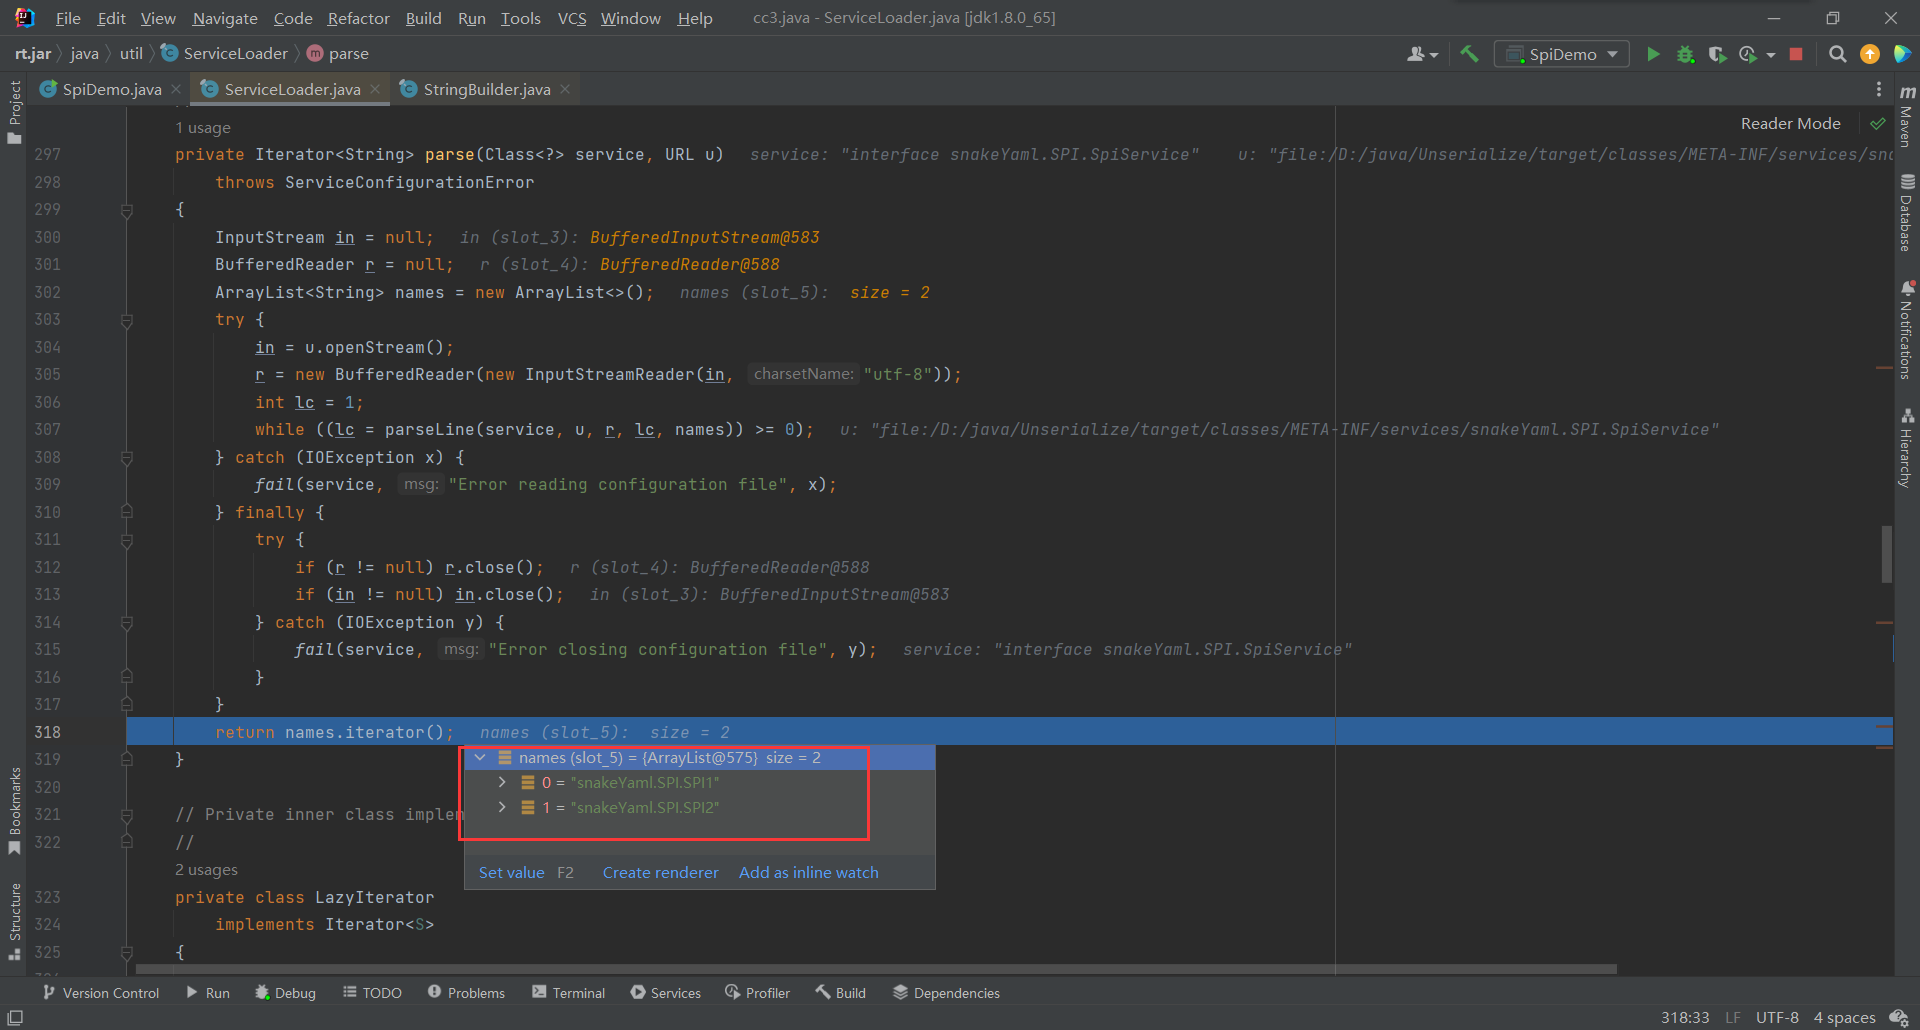This screenshot has height=1030, width=1920.
Task: Open the Hierarchy tool window
Action: [x=1907, y=448]
